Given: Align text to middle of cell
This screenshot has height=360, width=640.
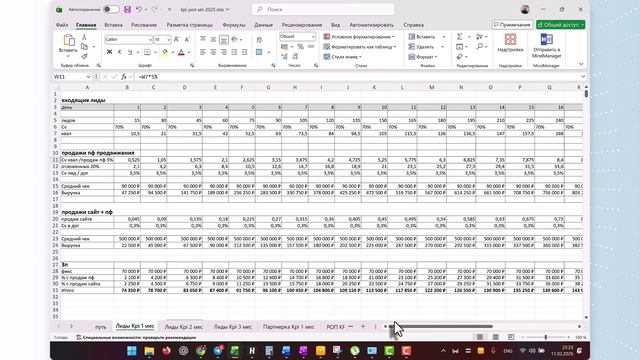Looking at the screenshot, I should (x=213, y=39).
